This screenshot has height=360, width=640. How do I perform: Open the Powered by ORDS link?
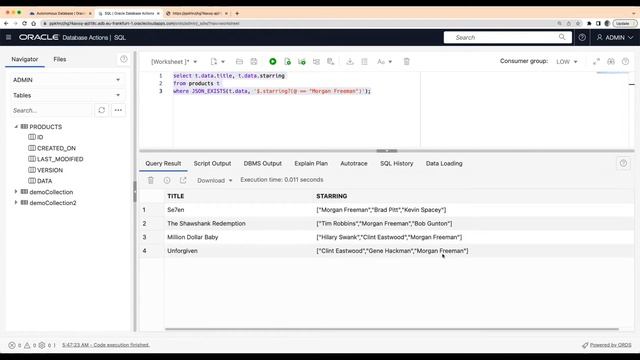pos(607,345)
